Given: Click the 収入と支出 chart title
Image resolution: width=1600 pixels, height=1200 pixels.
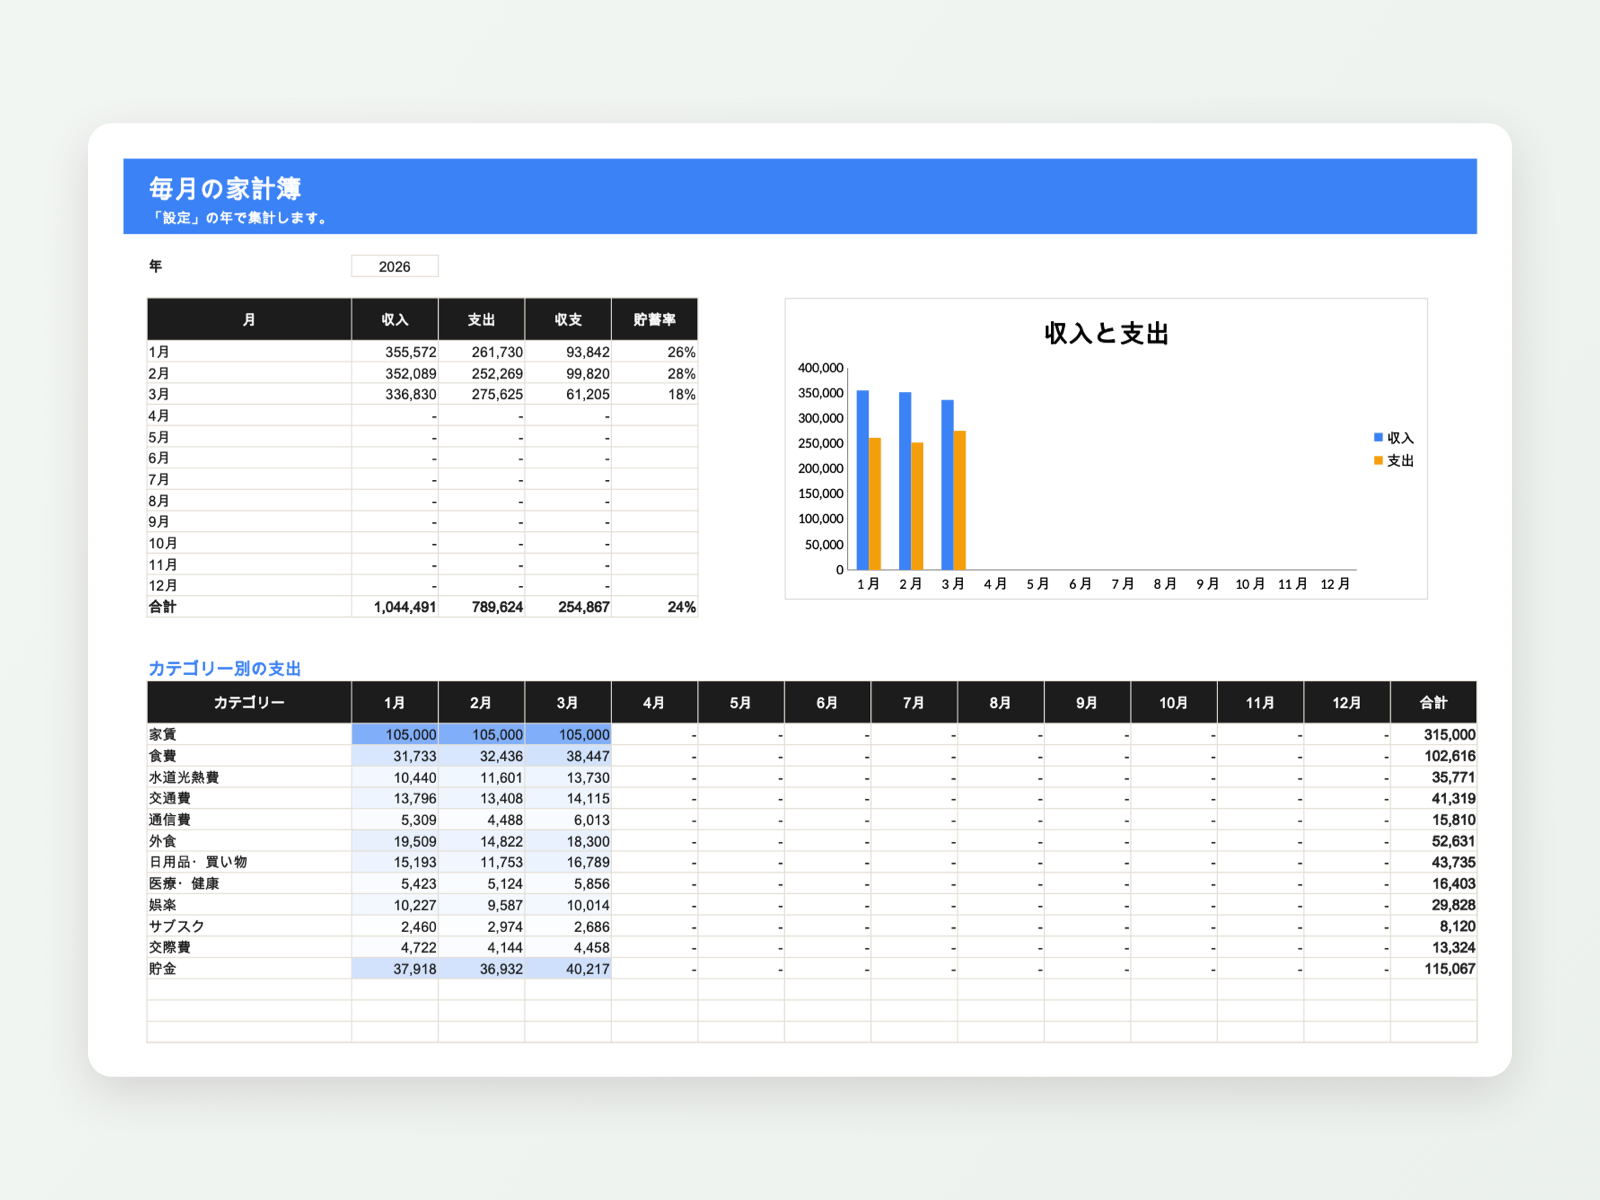Looking at the screenshot, I should (x=1106, y=333).
